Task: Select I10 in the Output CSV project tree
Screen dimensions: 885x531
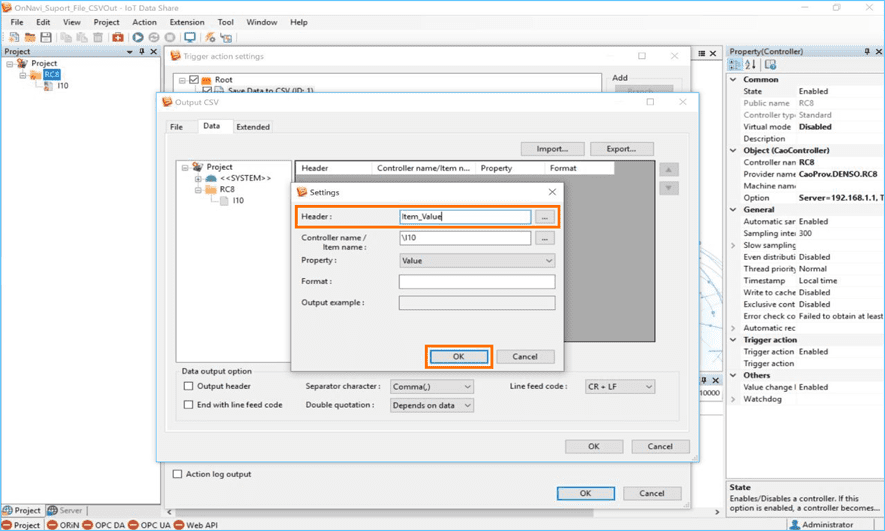Action: (238, 200)
